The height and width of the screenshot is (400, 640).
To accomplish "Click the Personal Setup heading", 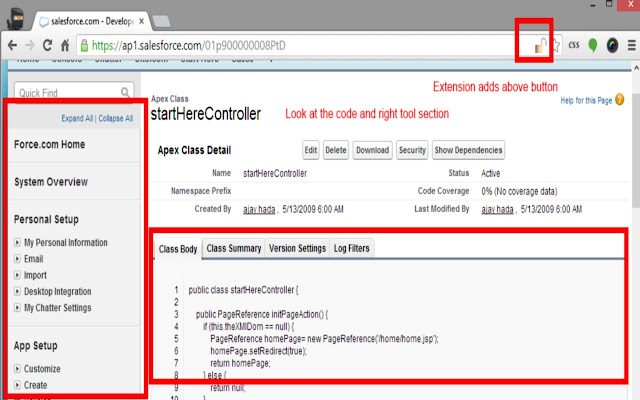I will click(x=46, y=220).
